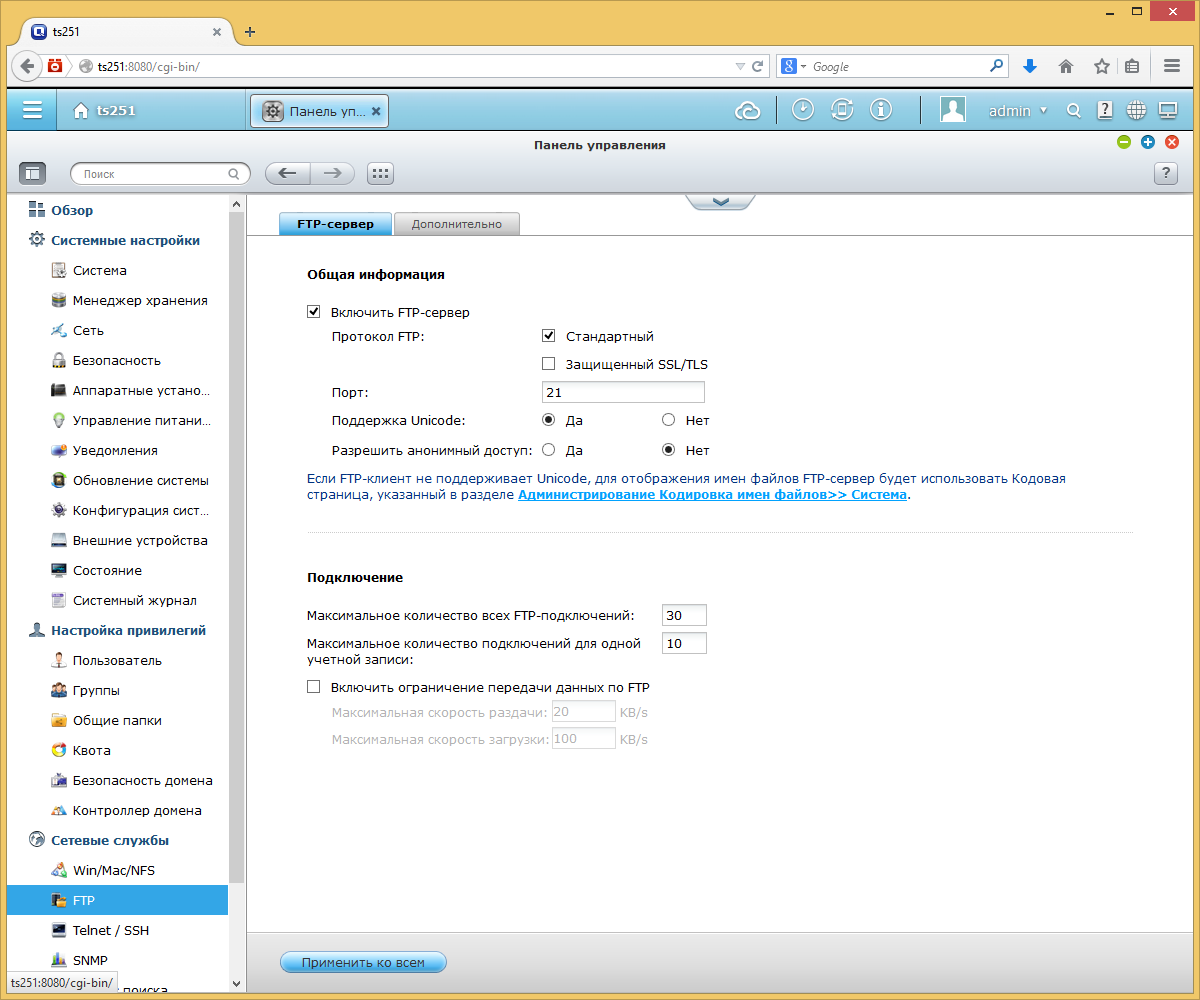Open the Обзор sidebar item
Image resolution: width=1200 pixels, height=1000 pixels.
coord(60,210)
